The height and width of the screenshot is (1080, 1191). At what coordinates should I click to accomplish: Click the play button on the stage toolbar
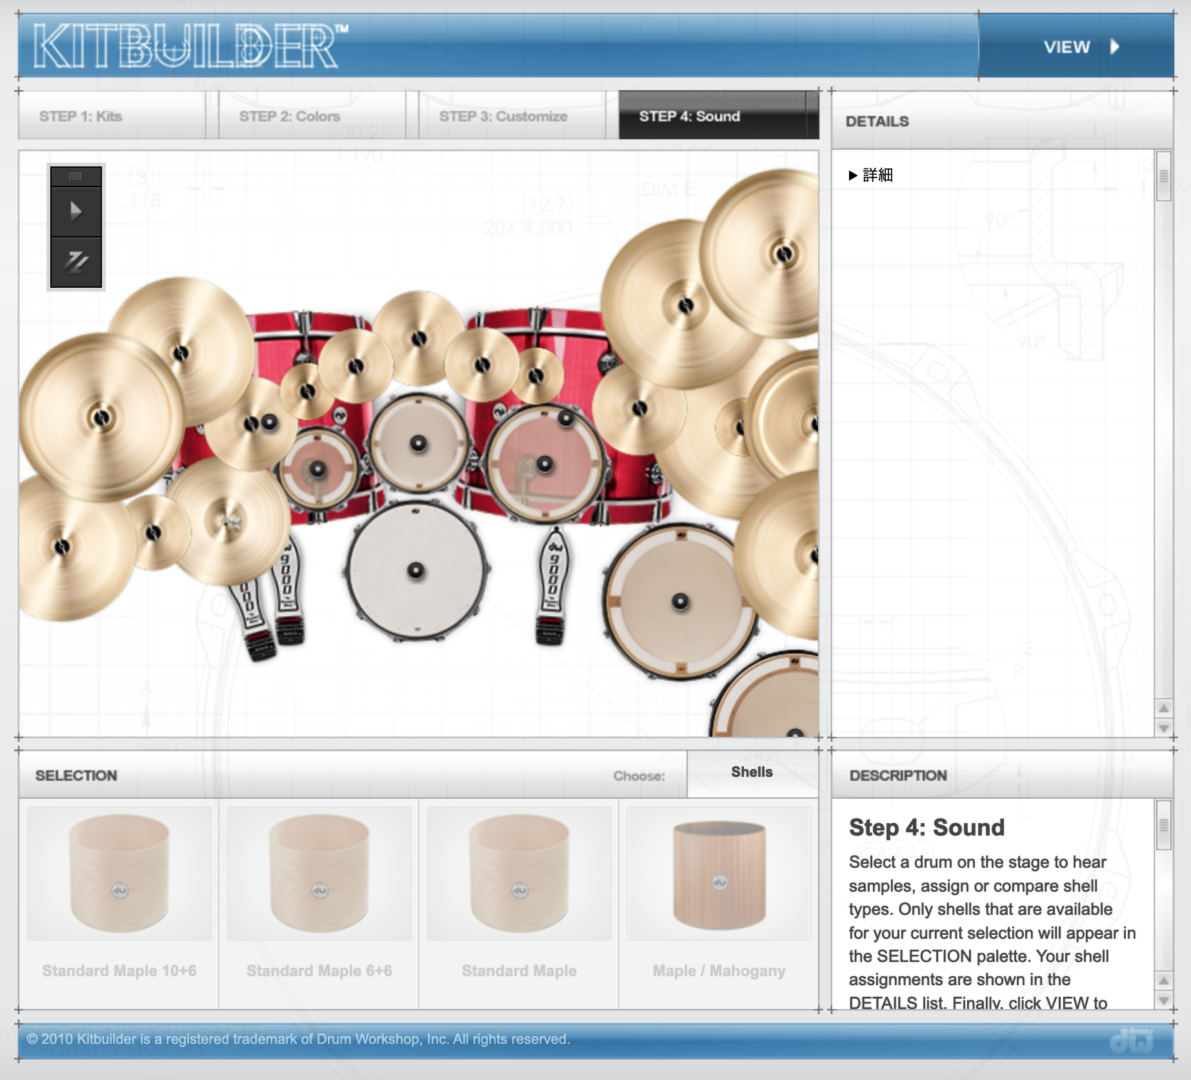pyautogui.click(x=76, y=210)
